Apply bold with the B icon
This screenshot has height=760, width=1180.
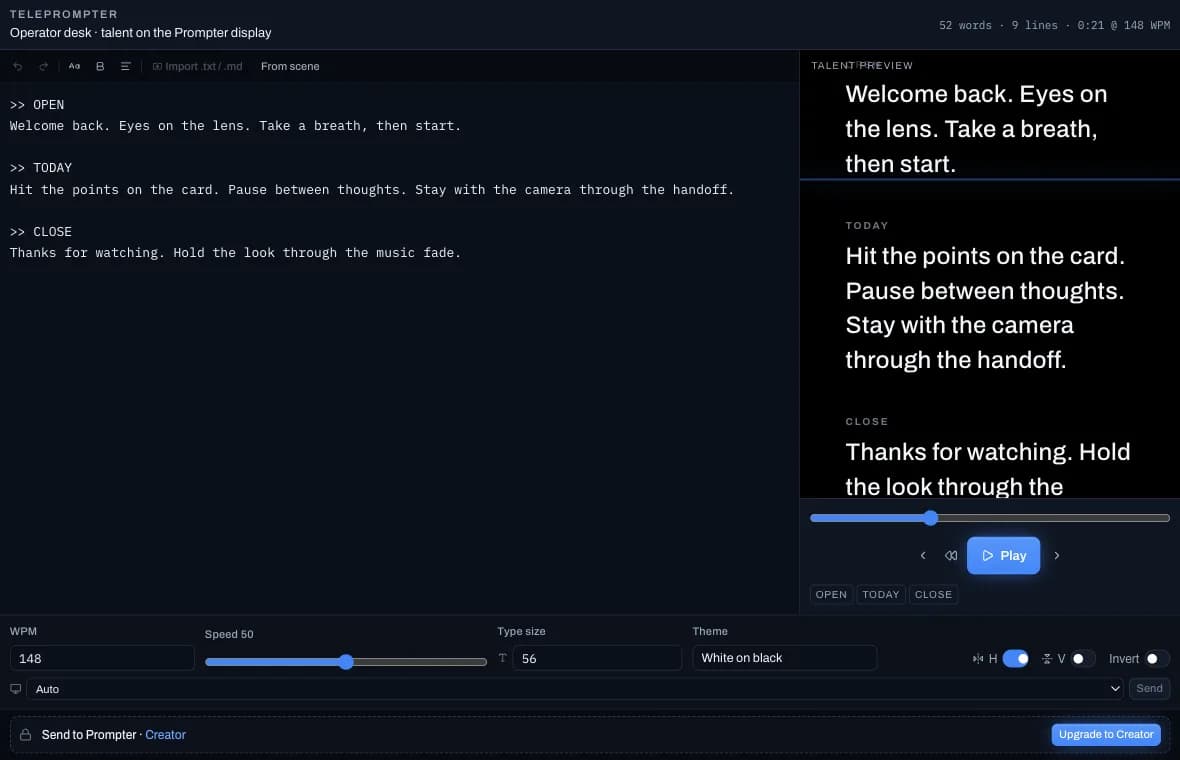pos(100,66)
